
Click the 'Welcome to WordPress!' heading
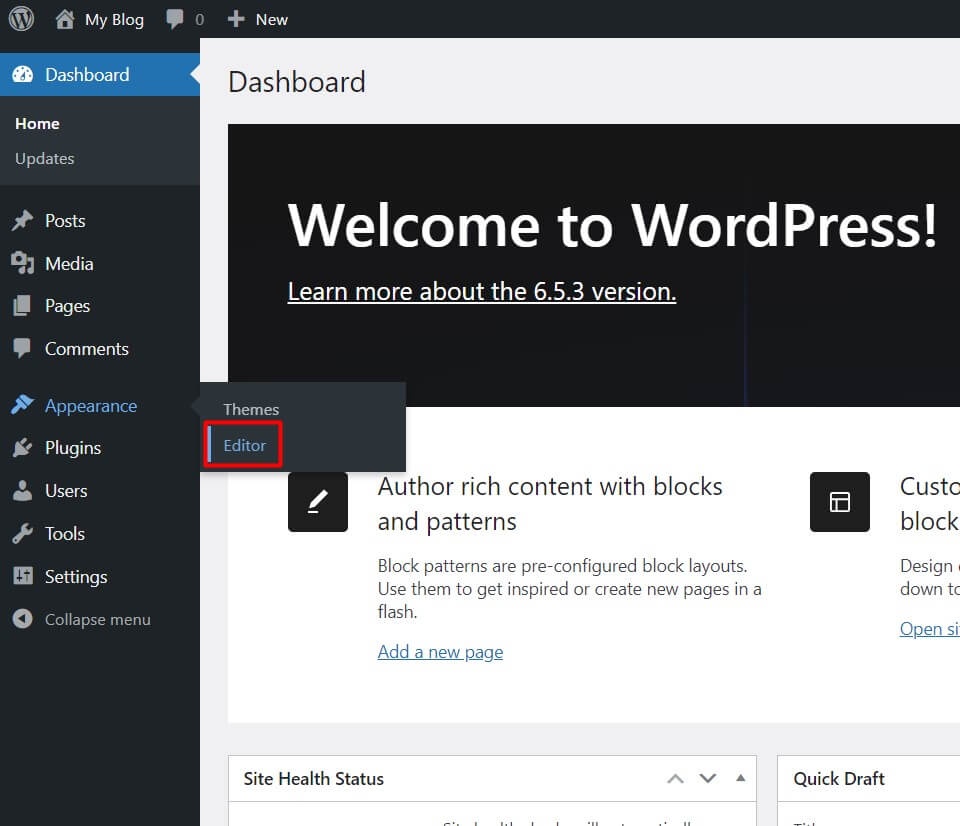[612, 225]
